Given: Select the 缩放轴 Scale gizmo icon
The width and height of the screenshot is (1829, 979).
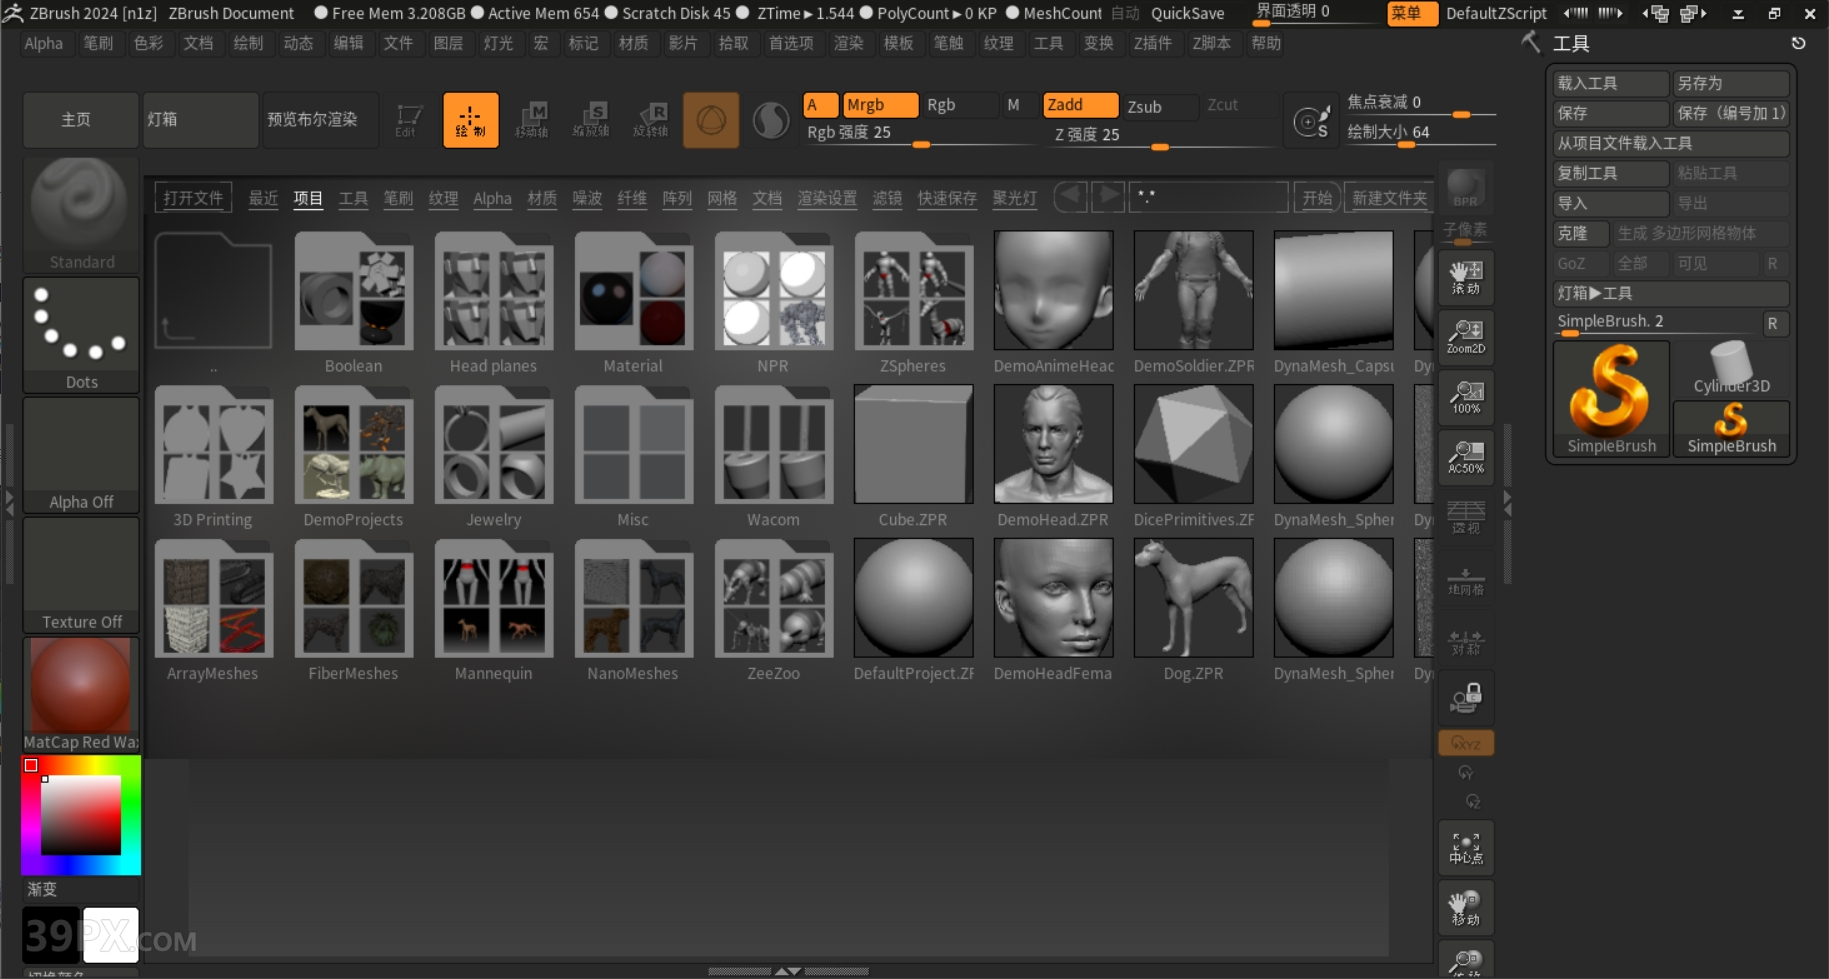Looking at the screenshot, I should point(591,120).
